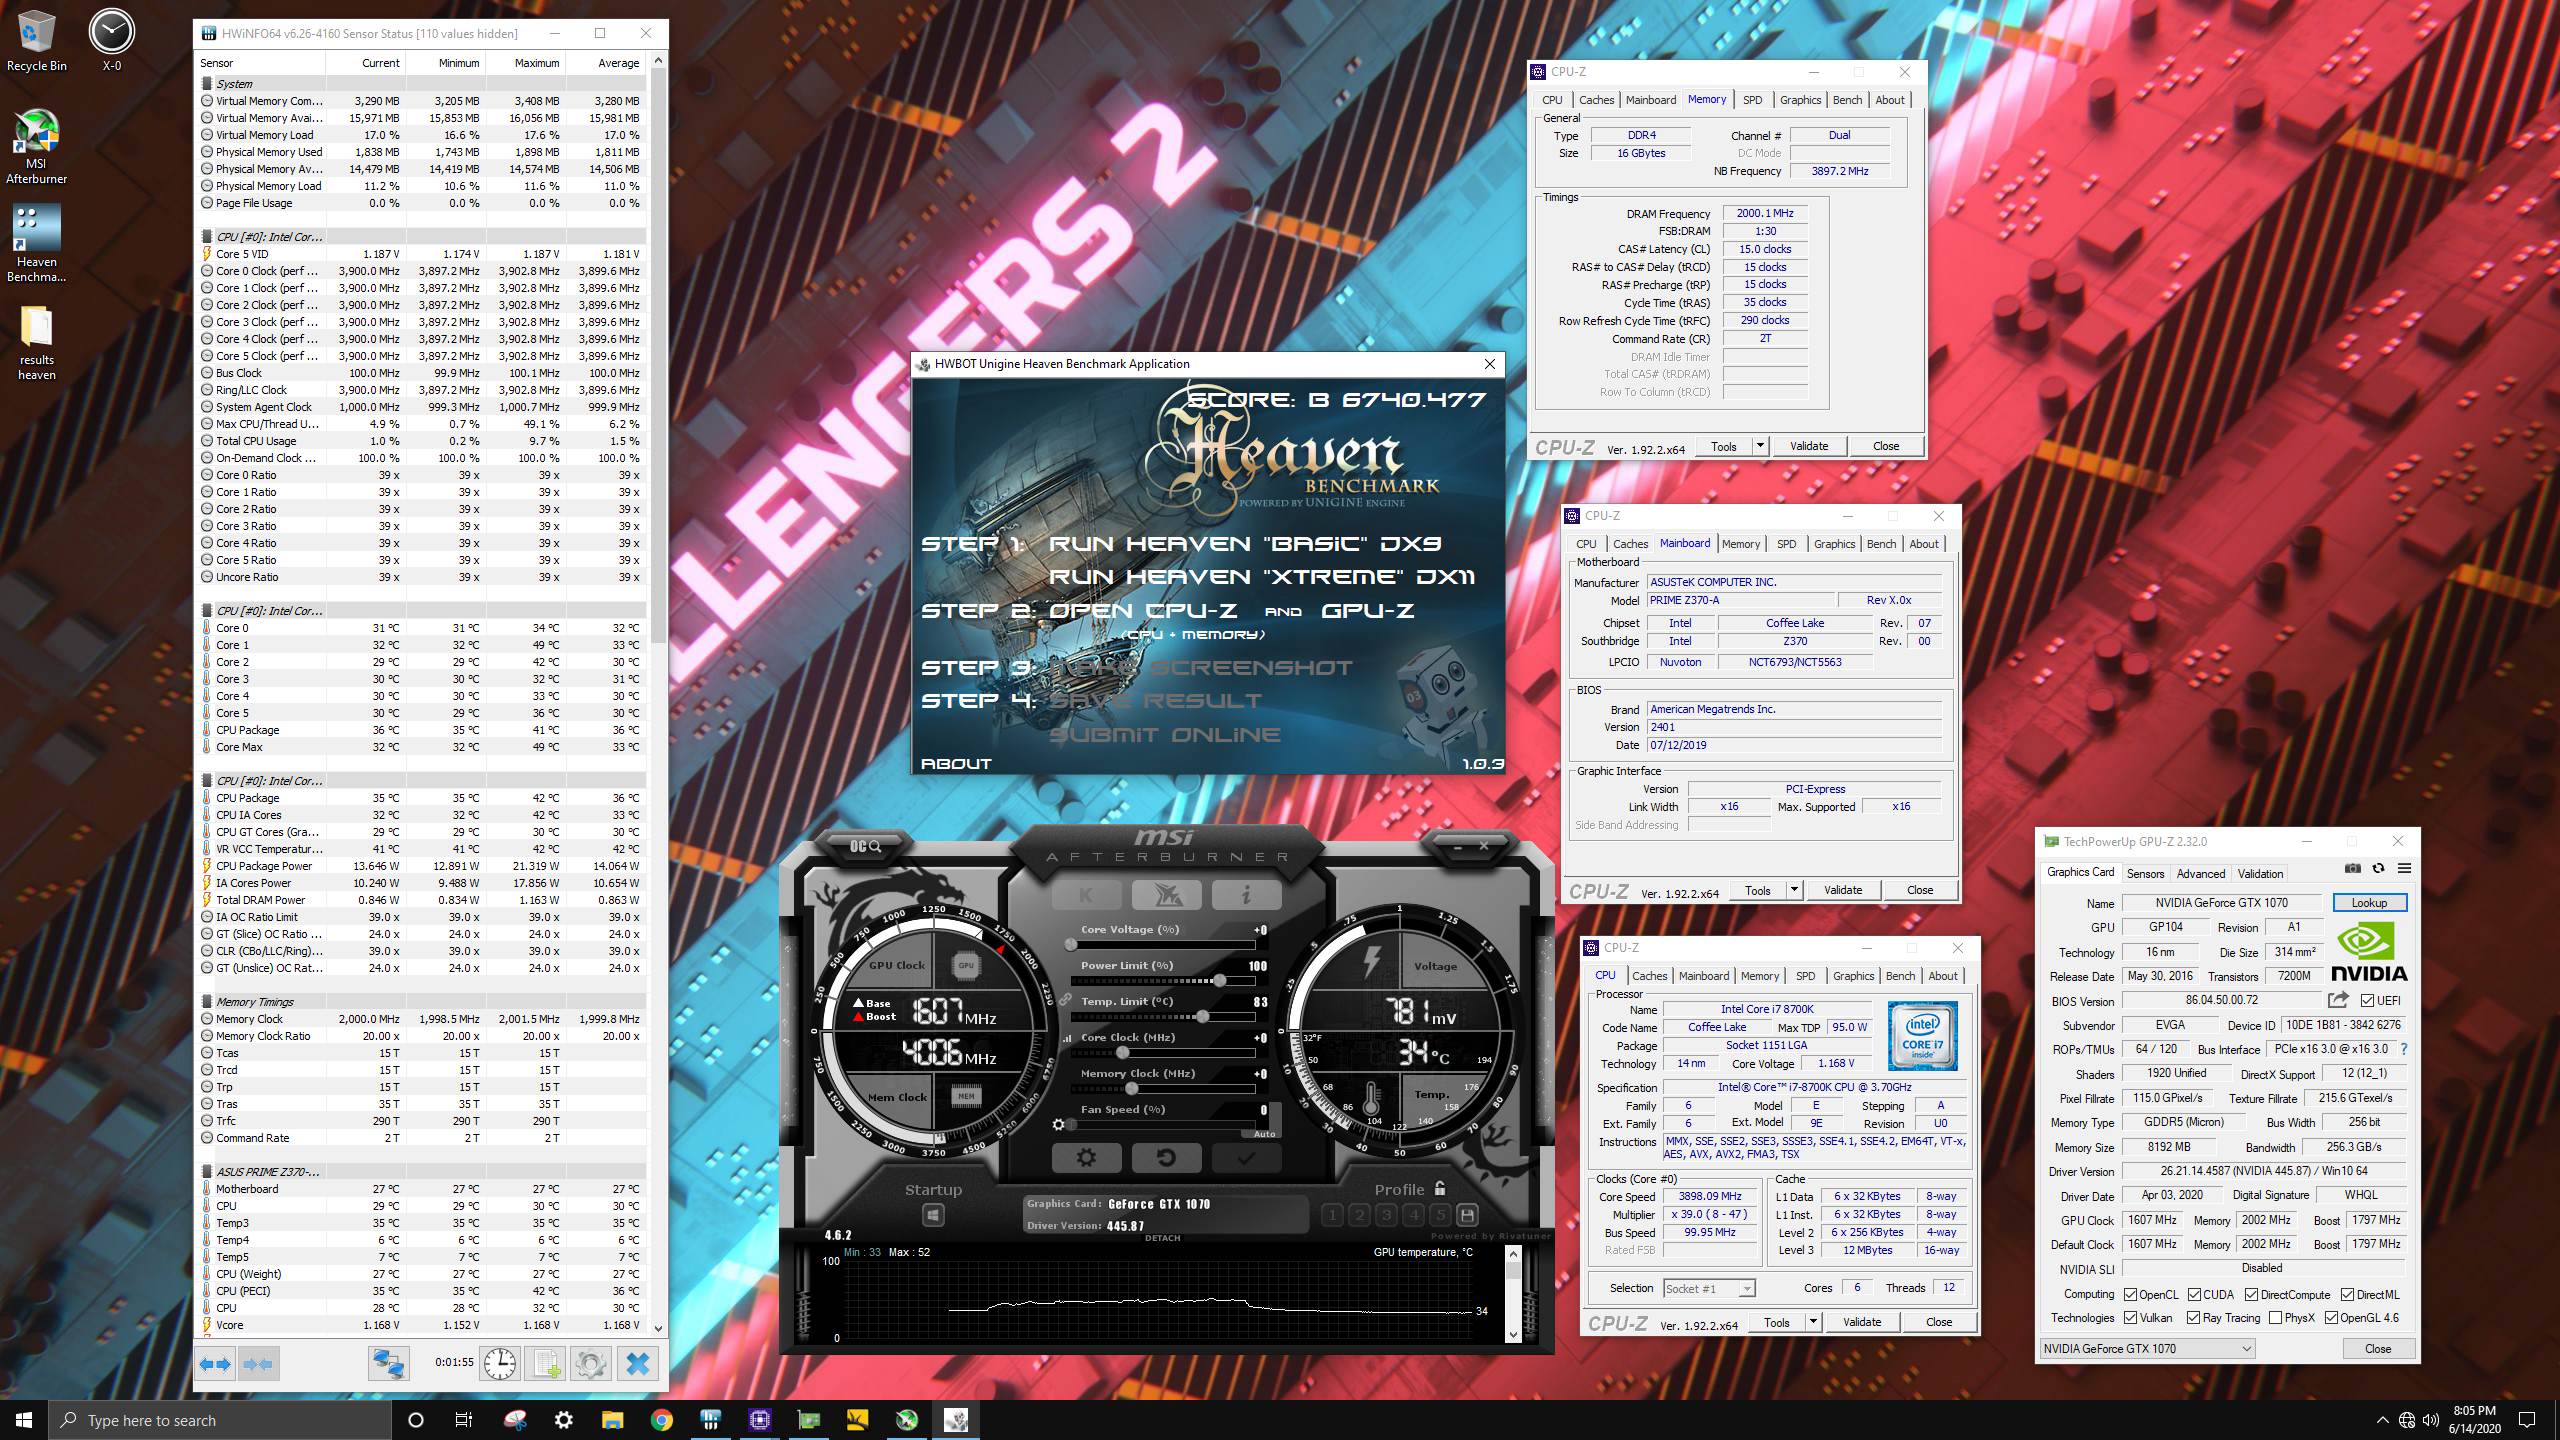Reset HWiNFO timer with clock icon

tap(500, 1364)
